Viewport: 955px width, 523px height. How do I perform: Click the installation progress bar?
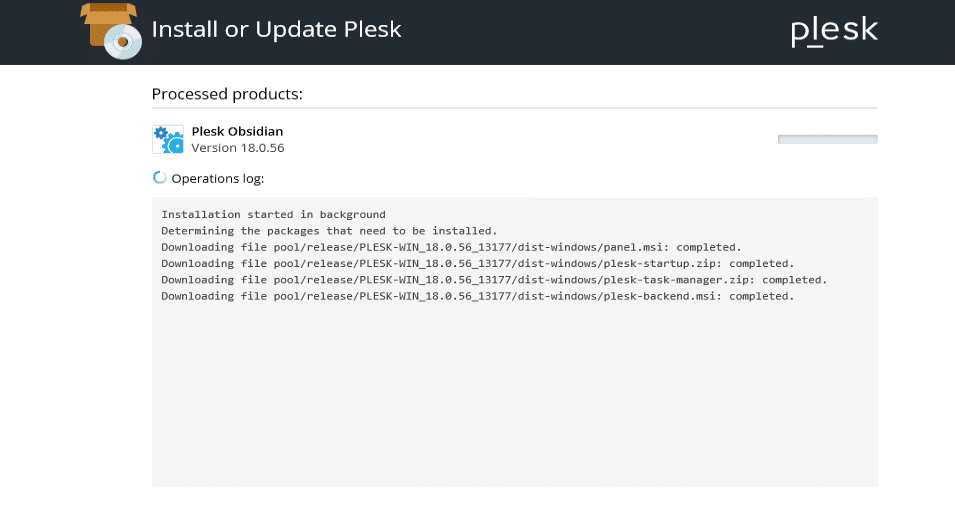(x=827, y=139)
